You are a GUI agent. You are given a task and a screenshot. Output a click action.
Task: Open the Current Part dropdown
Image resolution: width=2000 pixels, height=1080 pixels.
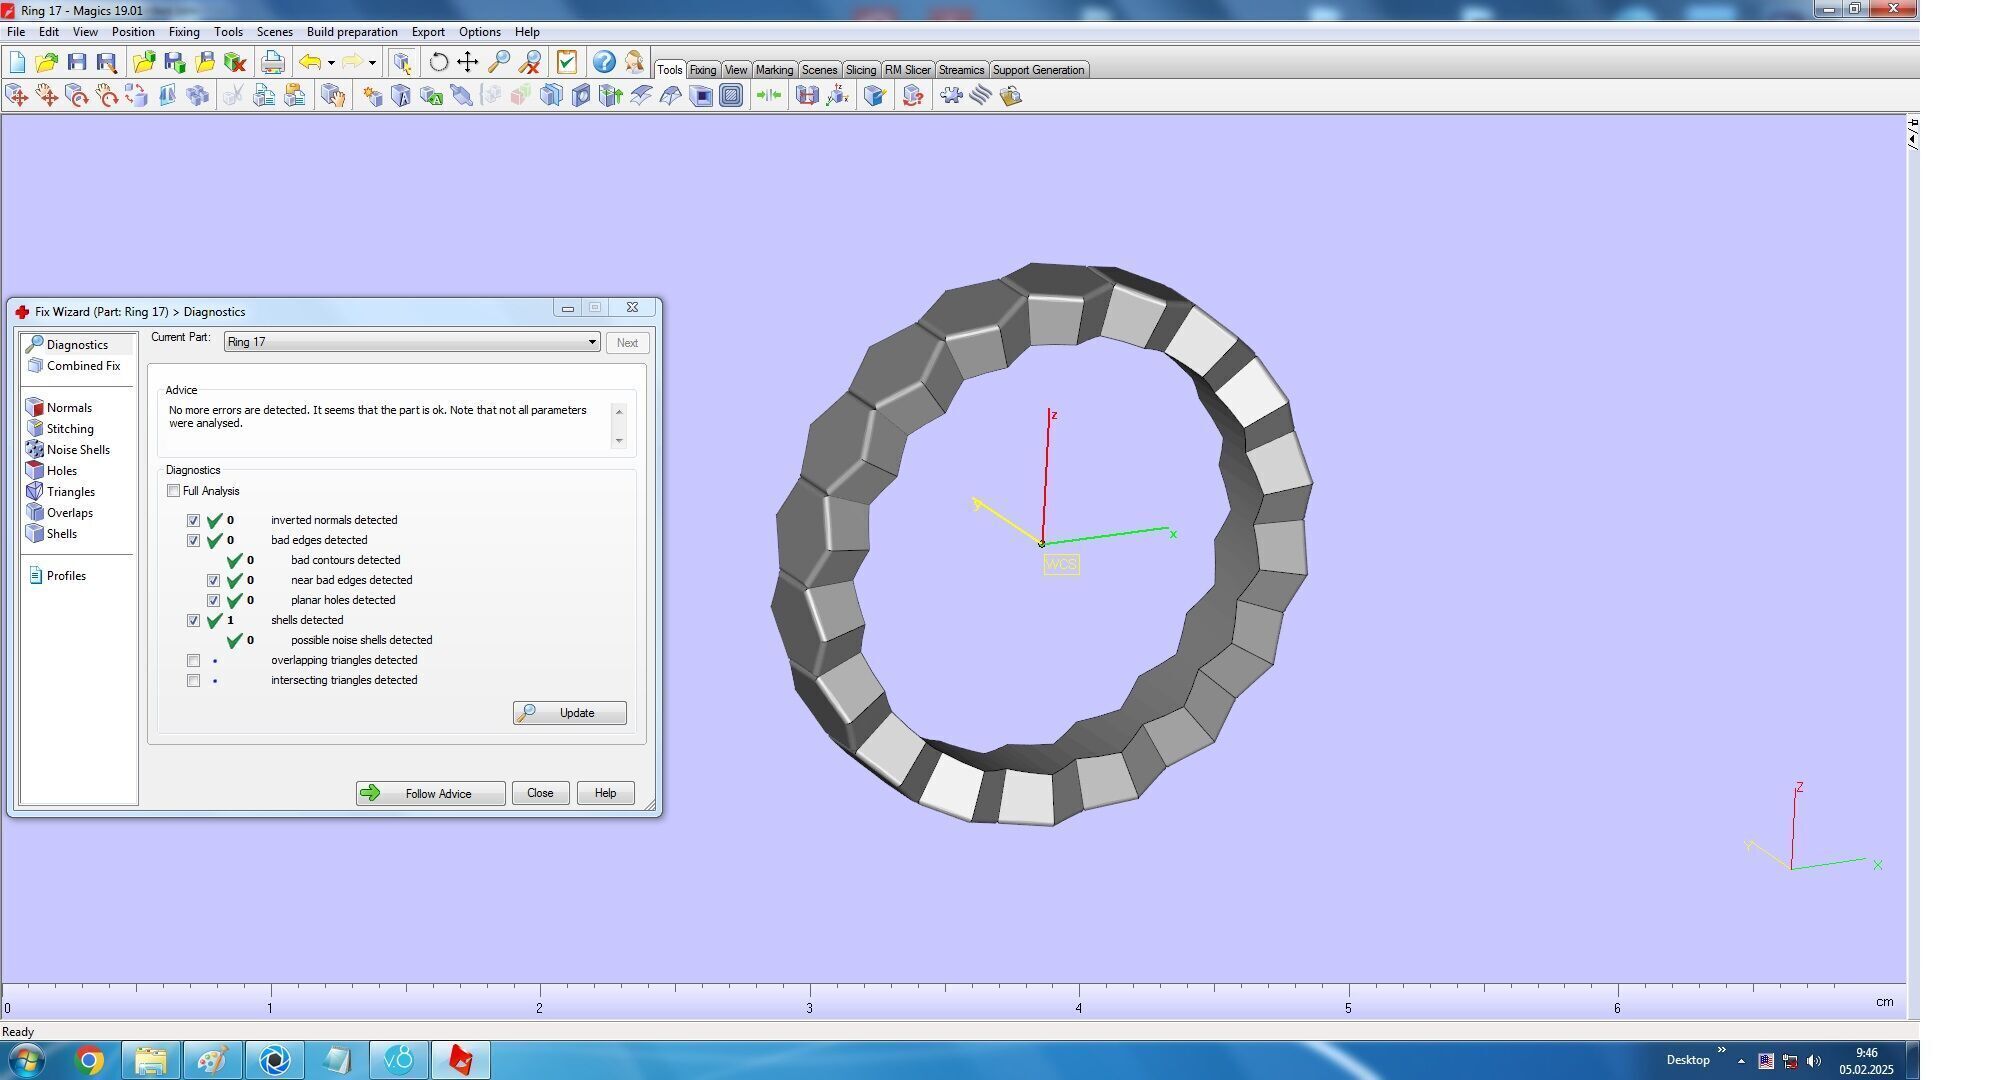pyautogui.click(x=412, y=342)
